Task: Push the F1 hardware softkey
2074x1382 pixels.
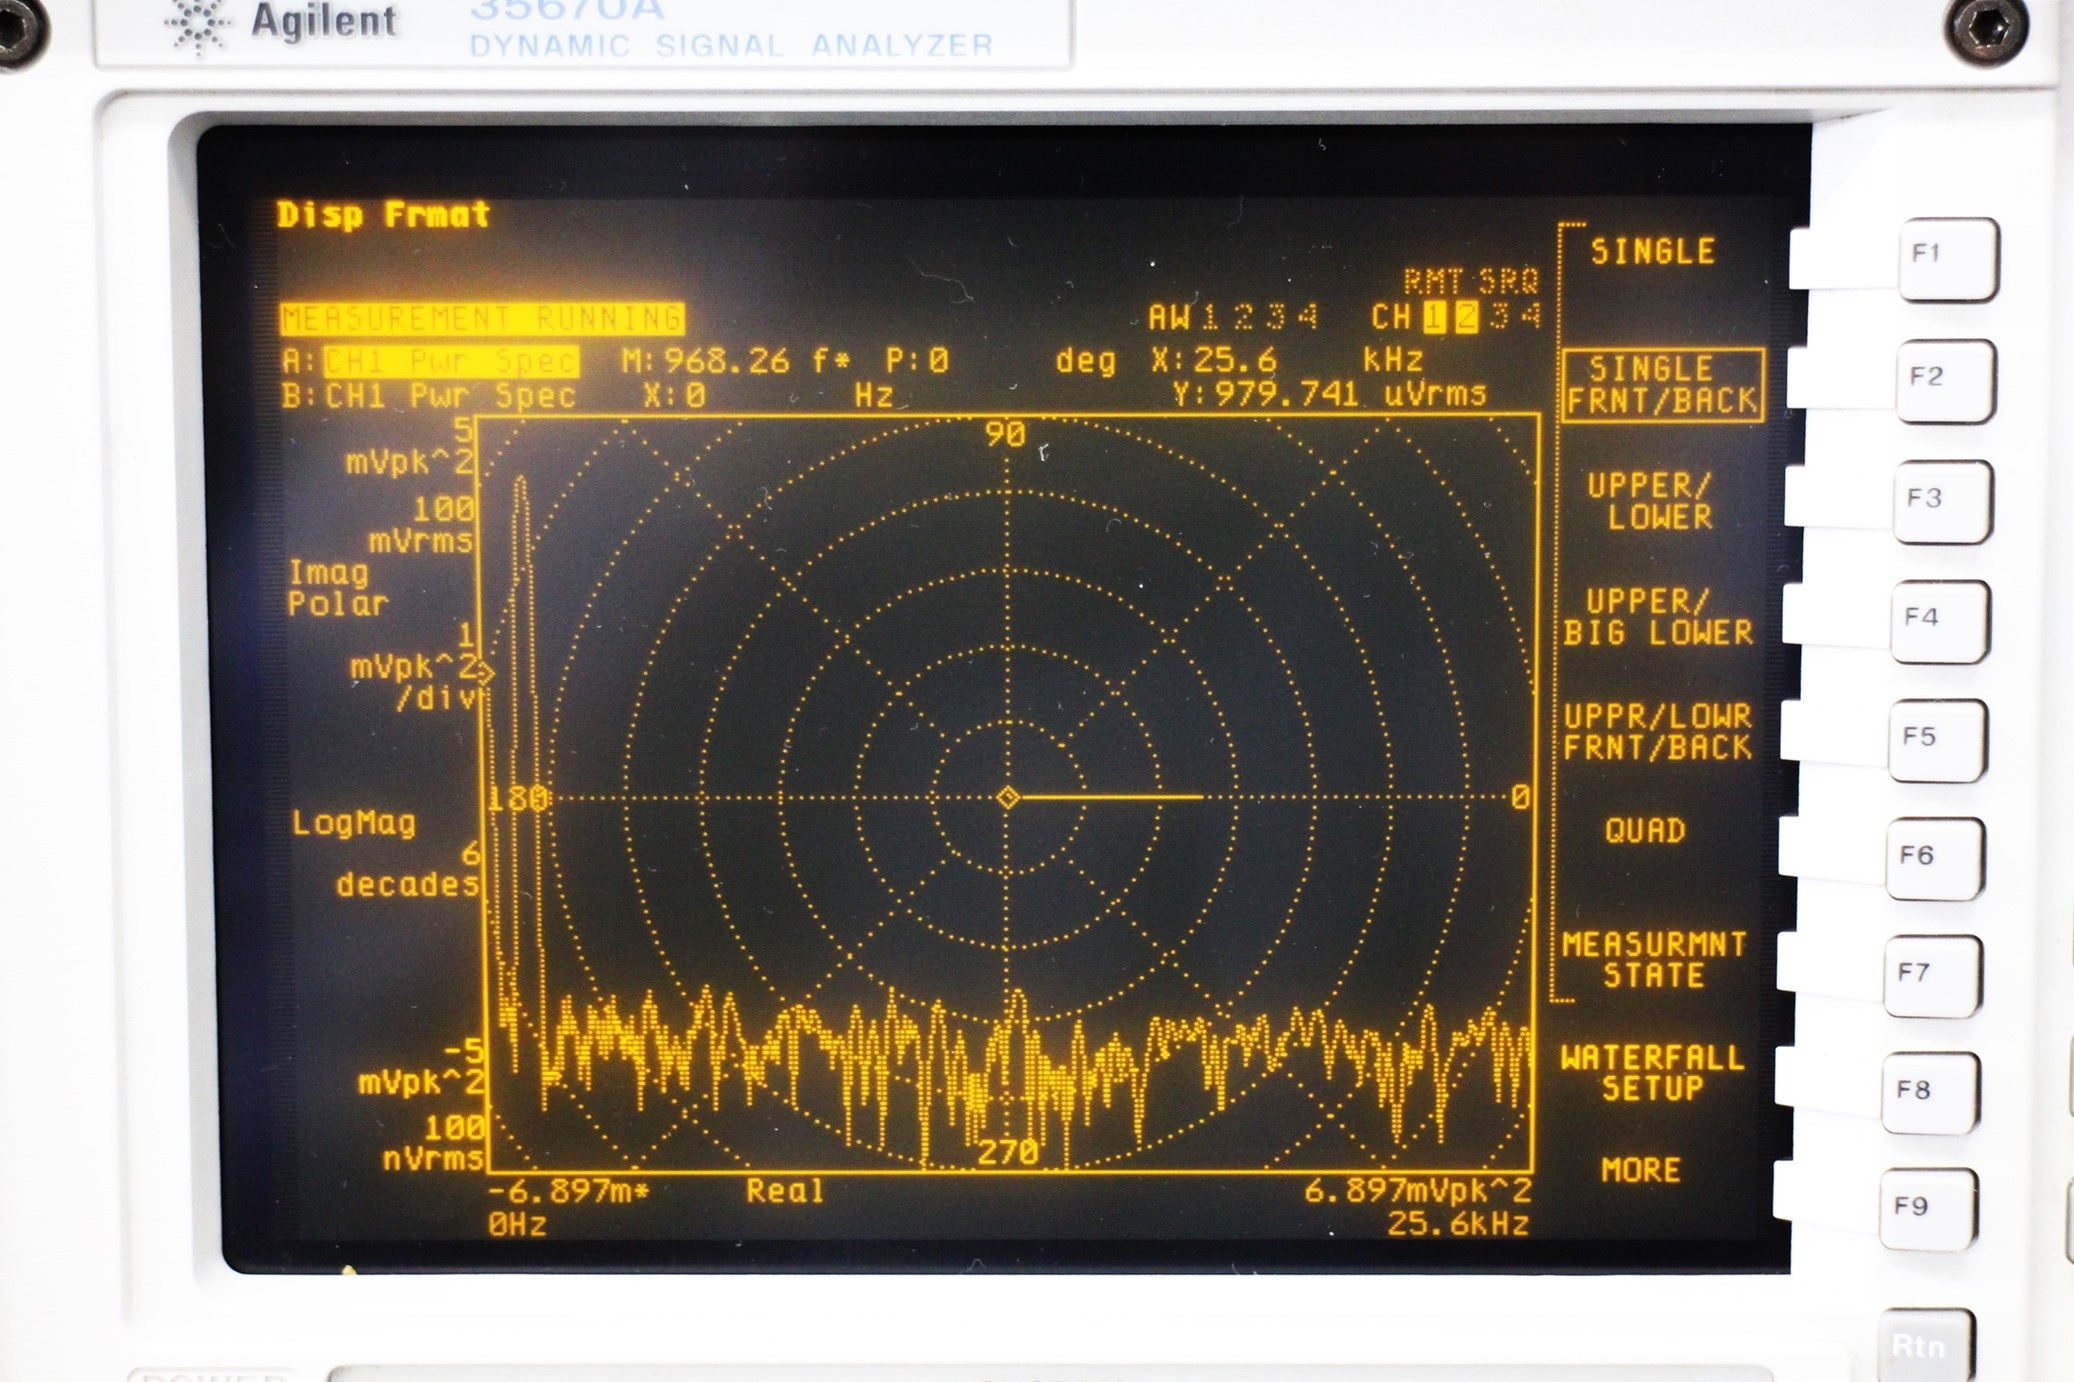Action: (1947, 258)
